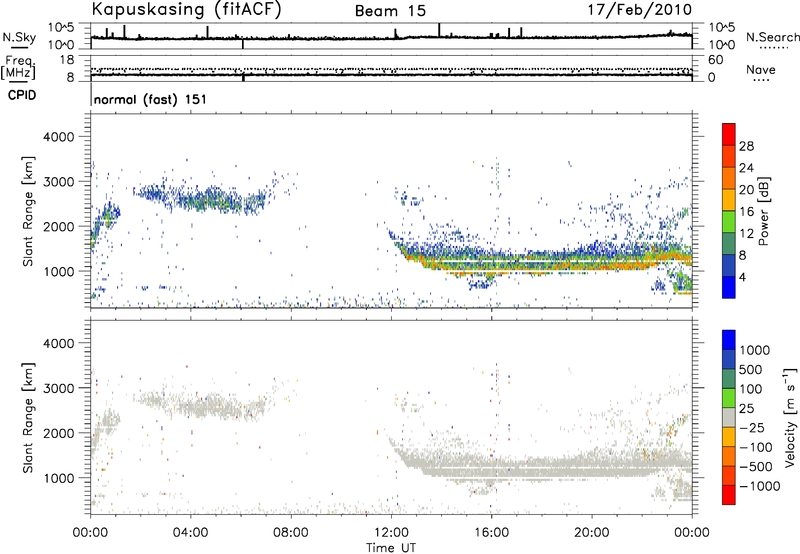Viewport: 800px width, 554px height.
Task: Pick the red segment of Power color bar
Action: click(729, 134)
